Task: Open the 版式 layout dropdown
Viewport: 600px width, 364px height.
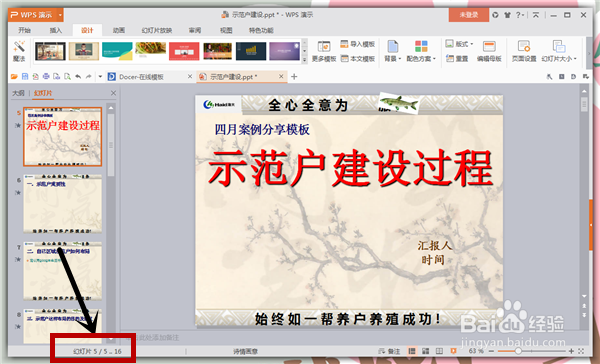Action: [x=459, y=44]
